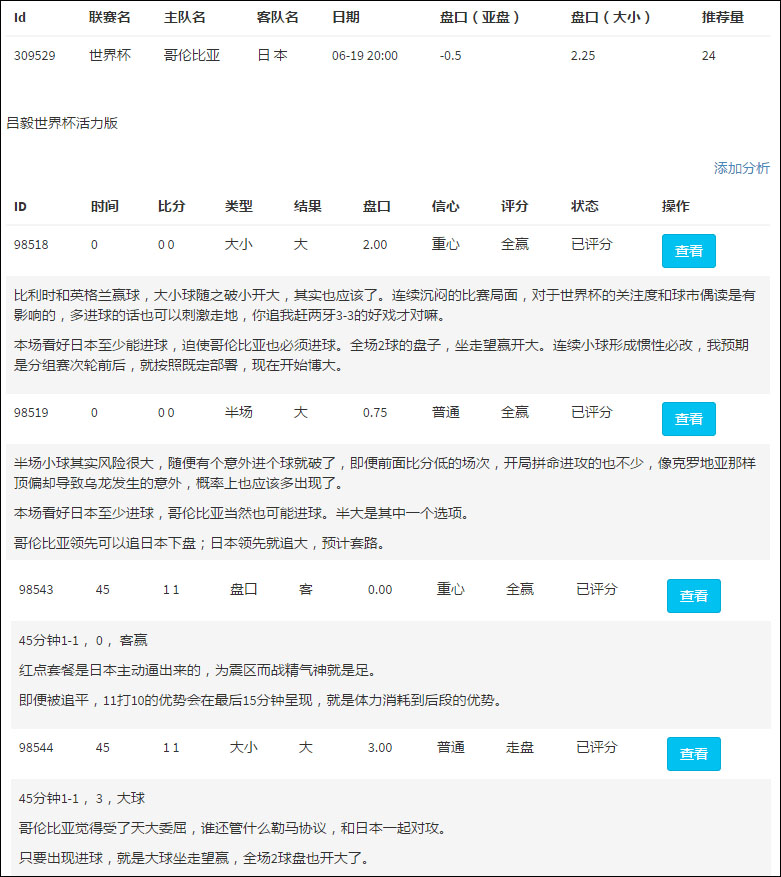Click the 主队名 column header
The image size is (781, 877).
click(x=185, y=17)
